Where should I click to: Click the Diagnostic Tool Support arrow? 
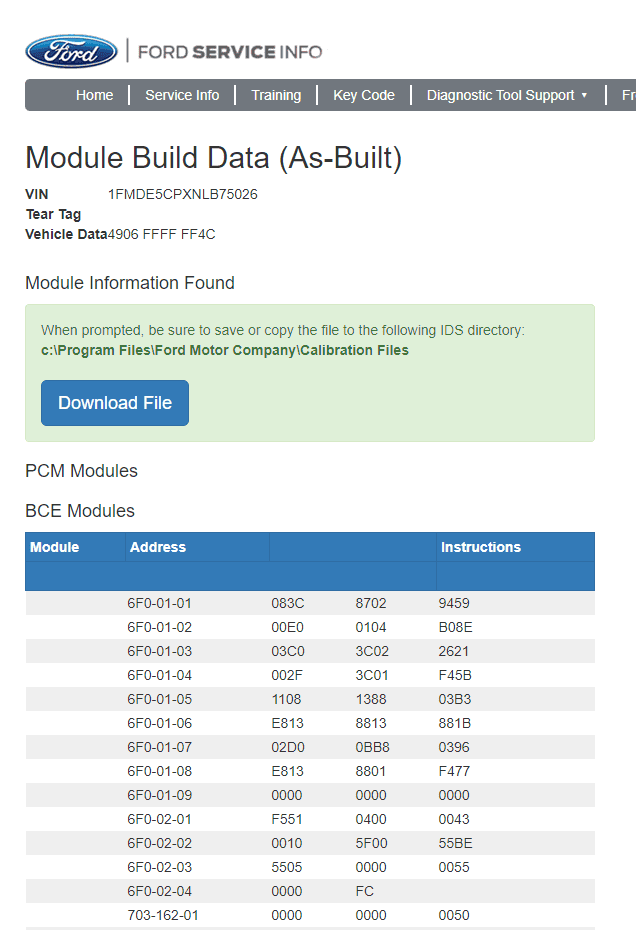click(584, 95)
